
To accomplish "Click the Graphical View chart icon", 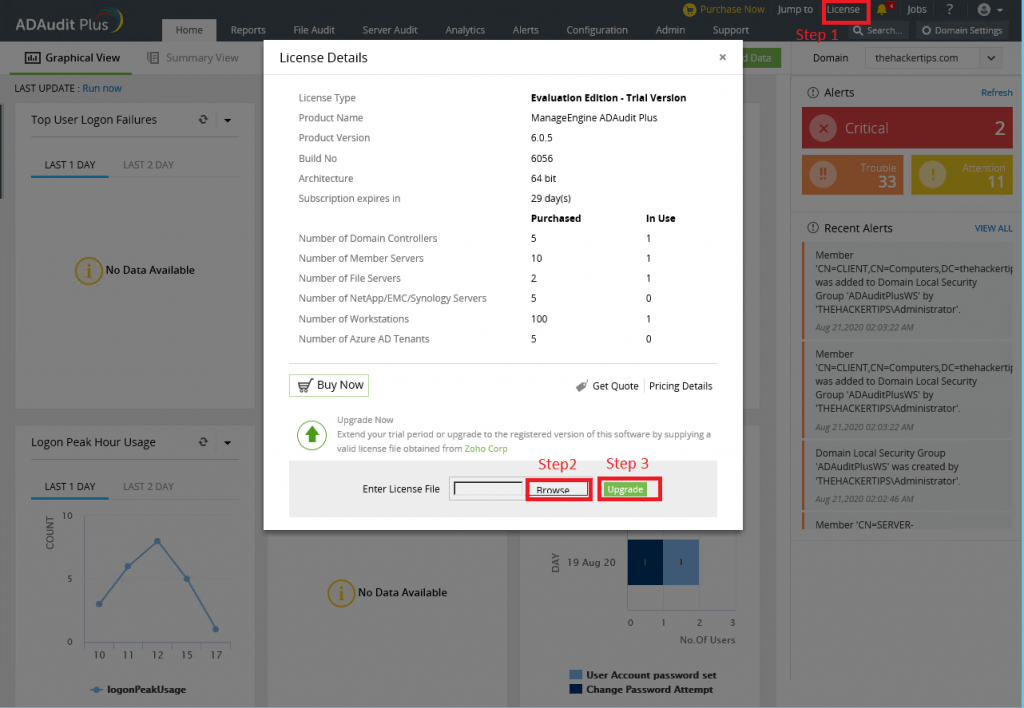I will click(33, 58).
